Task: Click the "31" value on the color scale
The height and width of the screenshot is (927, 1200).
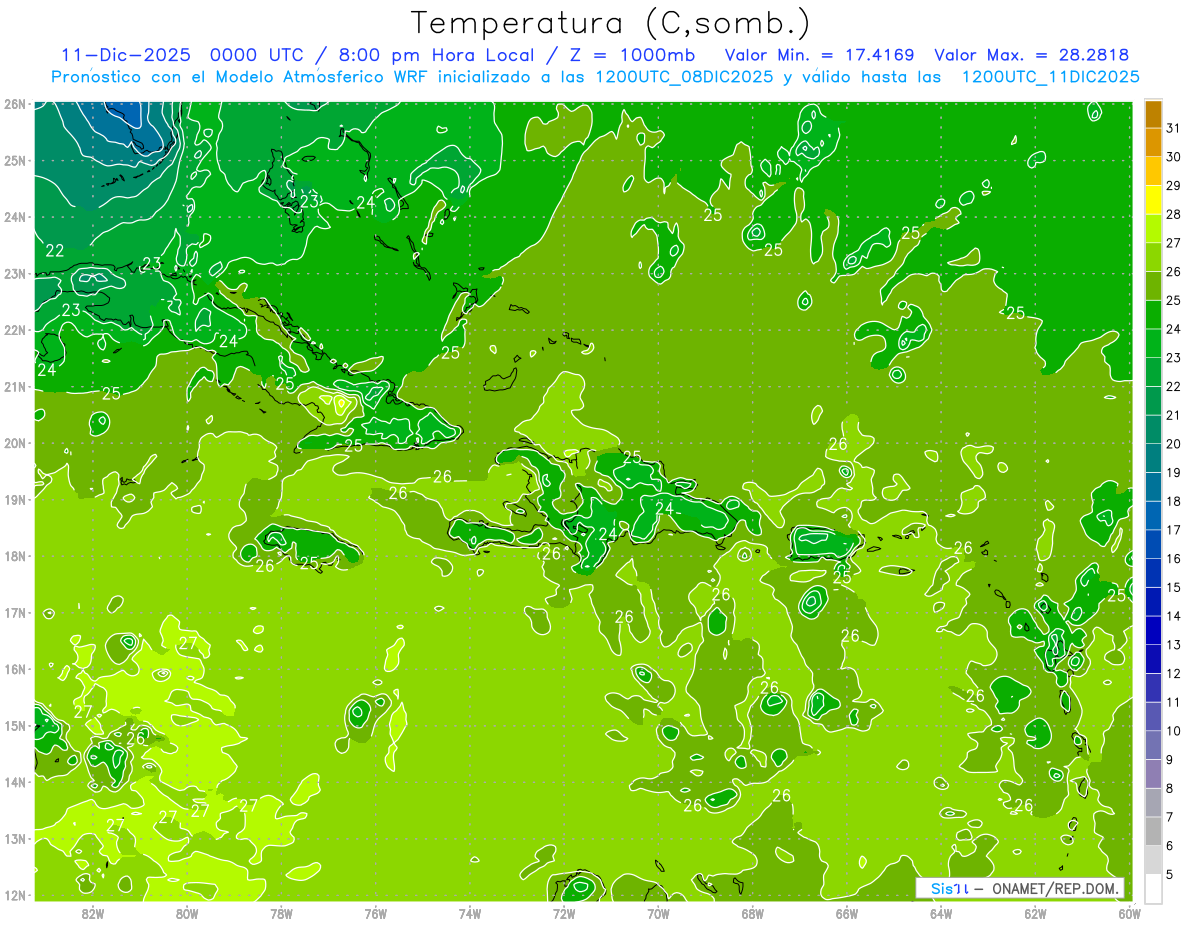Action: tap(1174, 128)
